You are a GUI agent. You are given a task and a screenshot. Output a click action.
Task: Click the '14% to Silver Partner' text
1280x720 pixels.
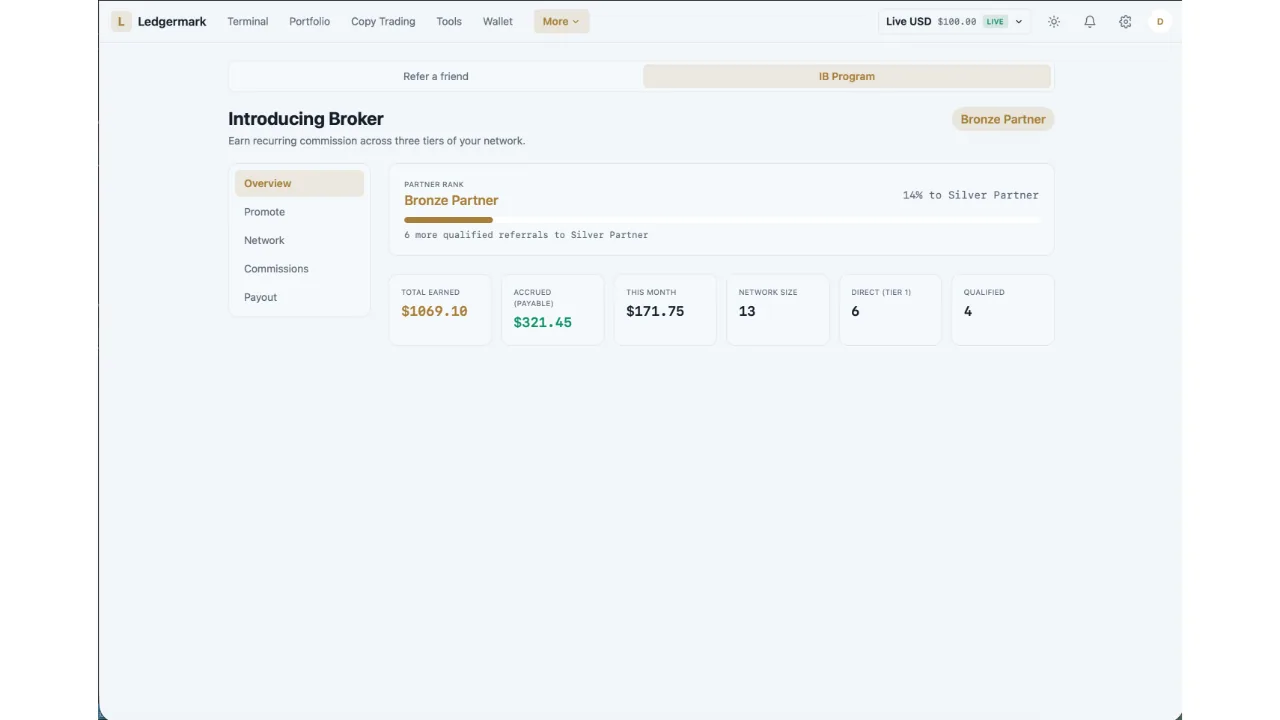point(971,195)
